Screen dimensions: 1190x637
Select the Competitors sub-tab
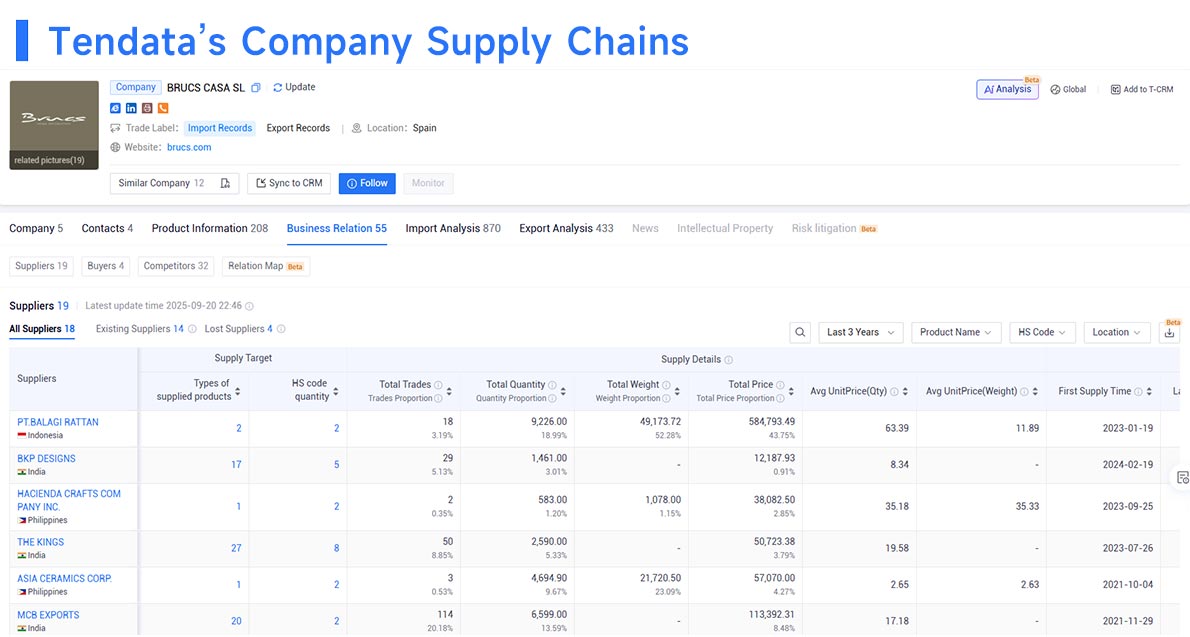coord(175,266)
